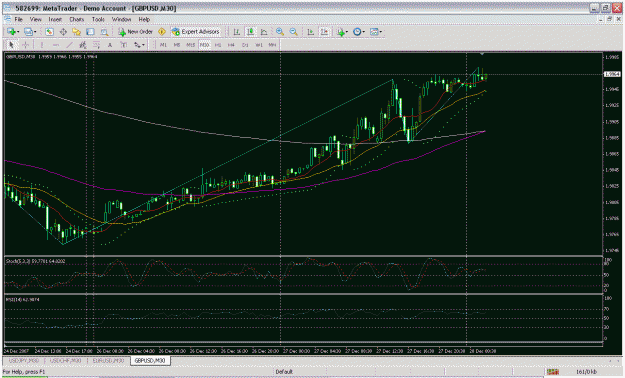Switch to the EURUSD,M30 chart tab

(108, 360)
